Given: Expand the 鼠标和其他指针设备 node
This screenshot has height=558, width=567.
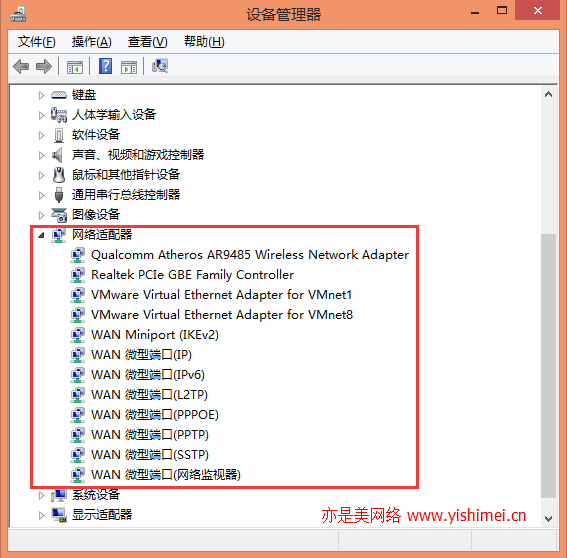Looking at the screenshot, I should [x=41, y=175].
